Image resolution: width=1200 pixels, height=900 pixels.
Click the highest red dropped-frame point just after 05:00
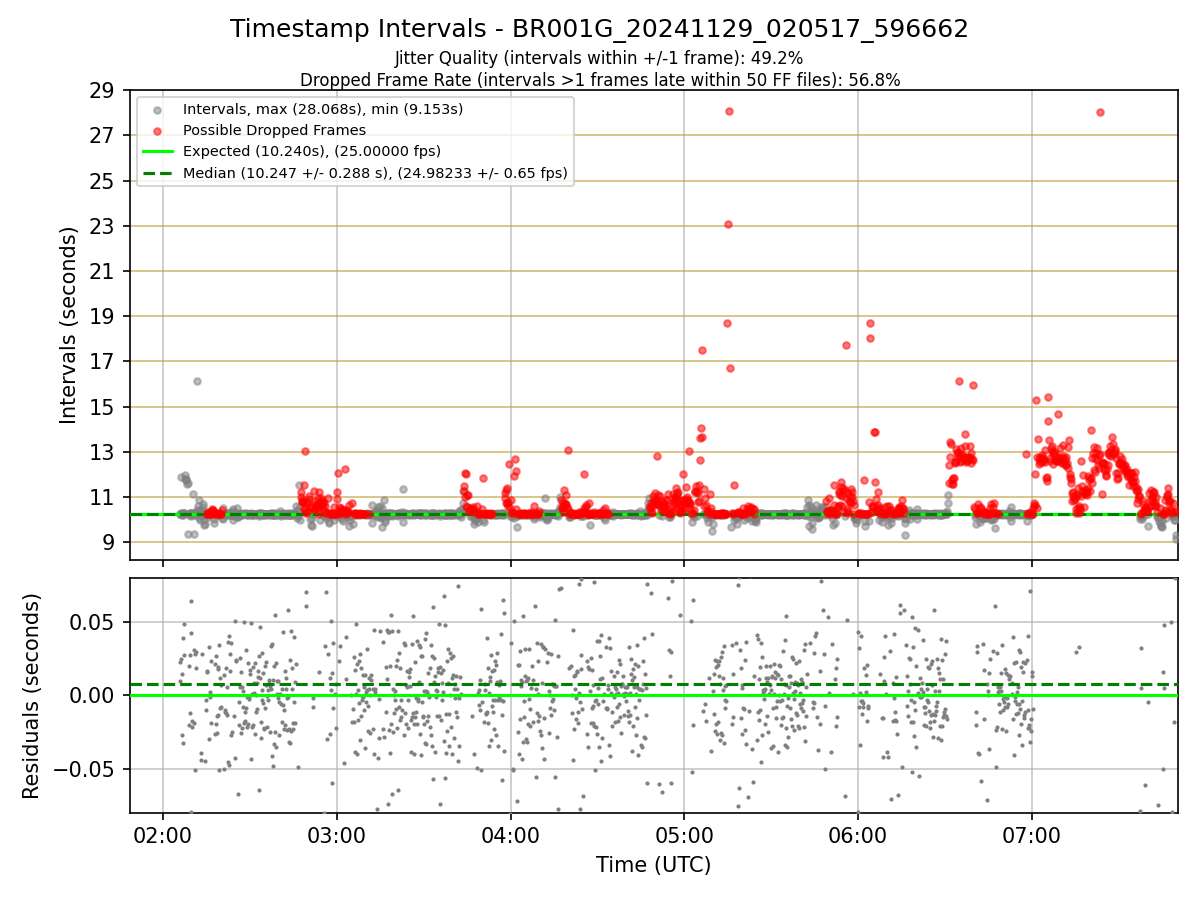(729, 111)
